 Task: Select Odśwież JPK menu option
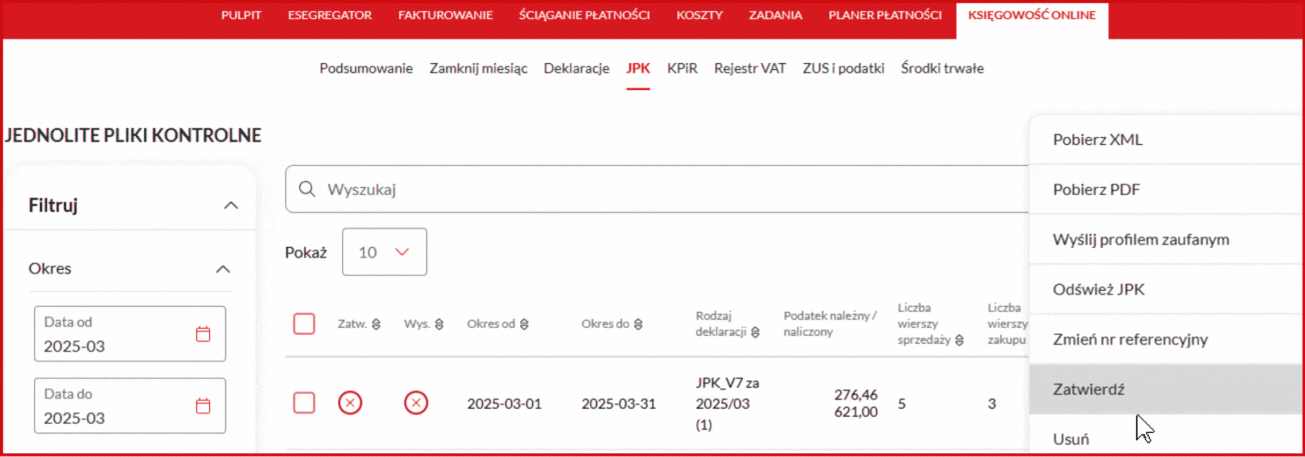point(1166,290)
